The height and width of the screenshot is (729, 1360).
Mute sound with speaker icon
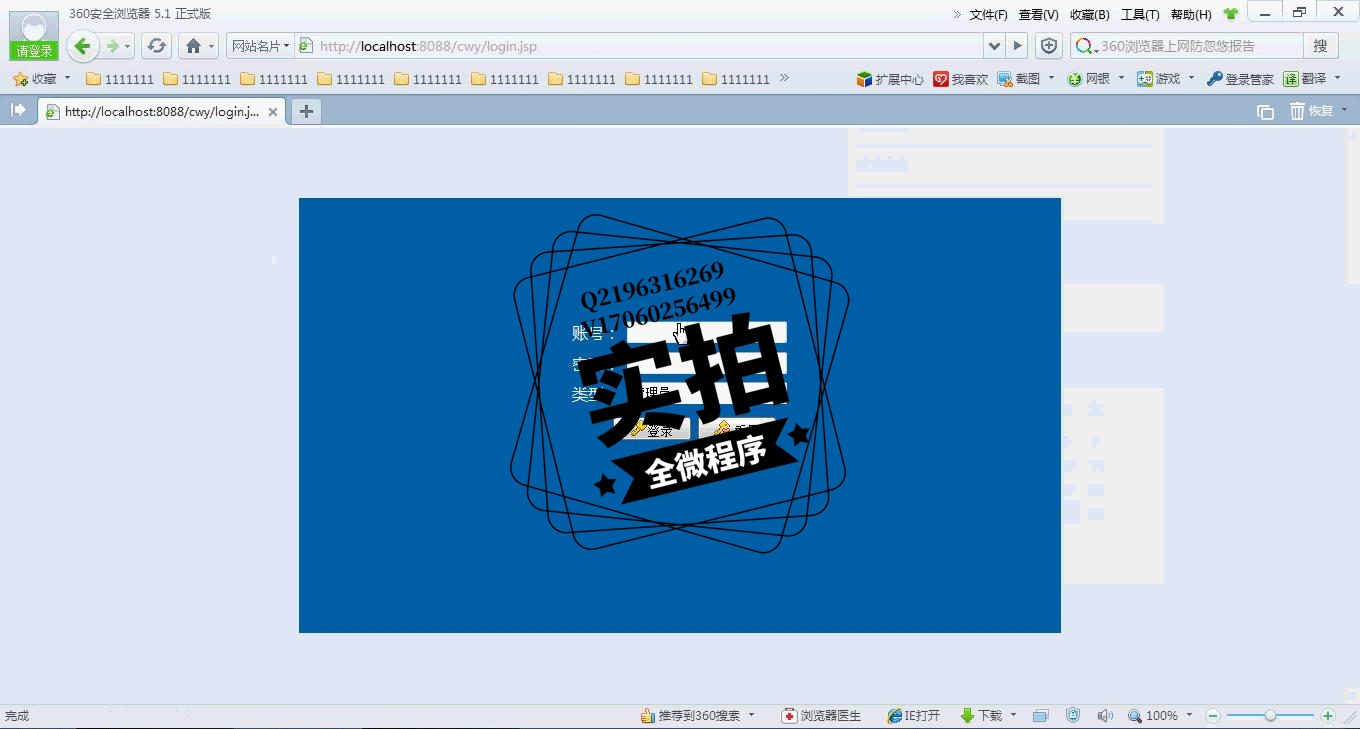[1105, 716]
